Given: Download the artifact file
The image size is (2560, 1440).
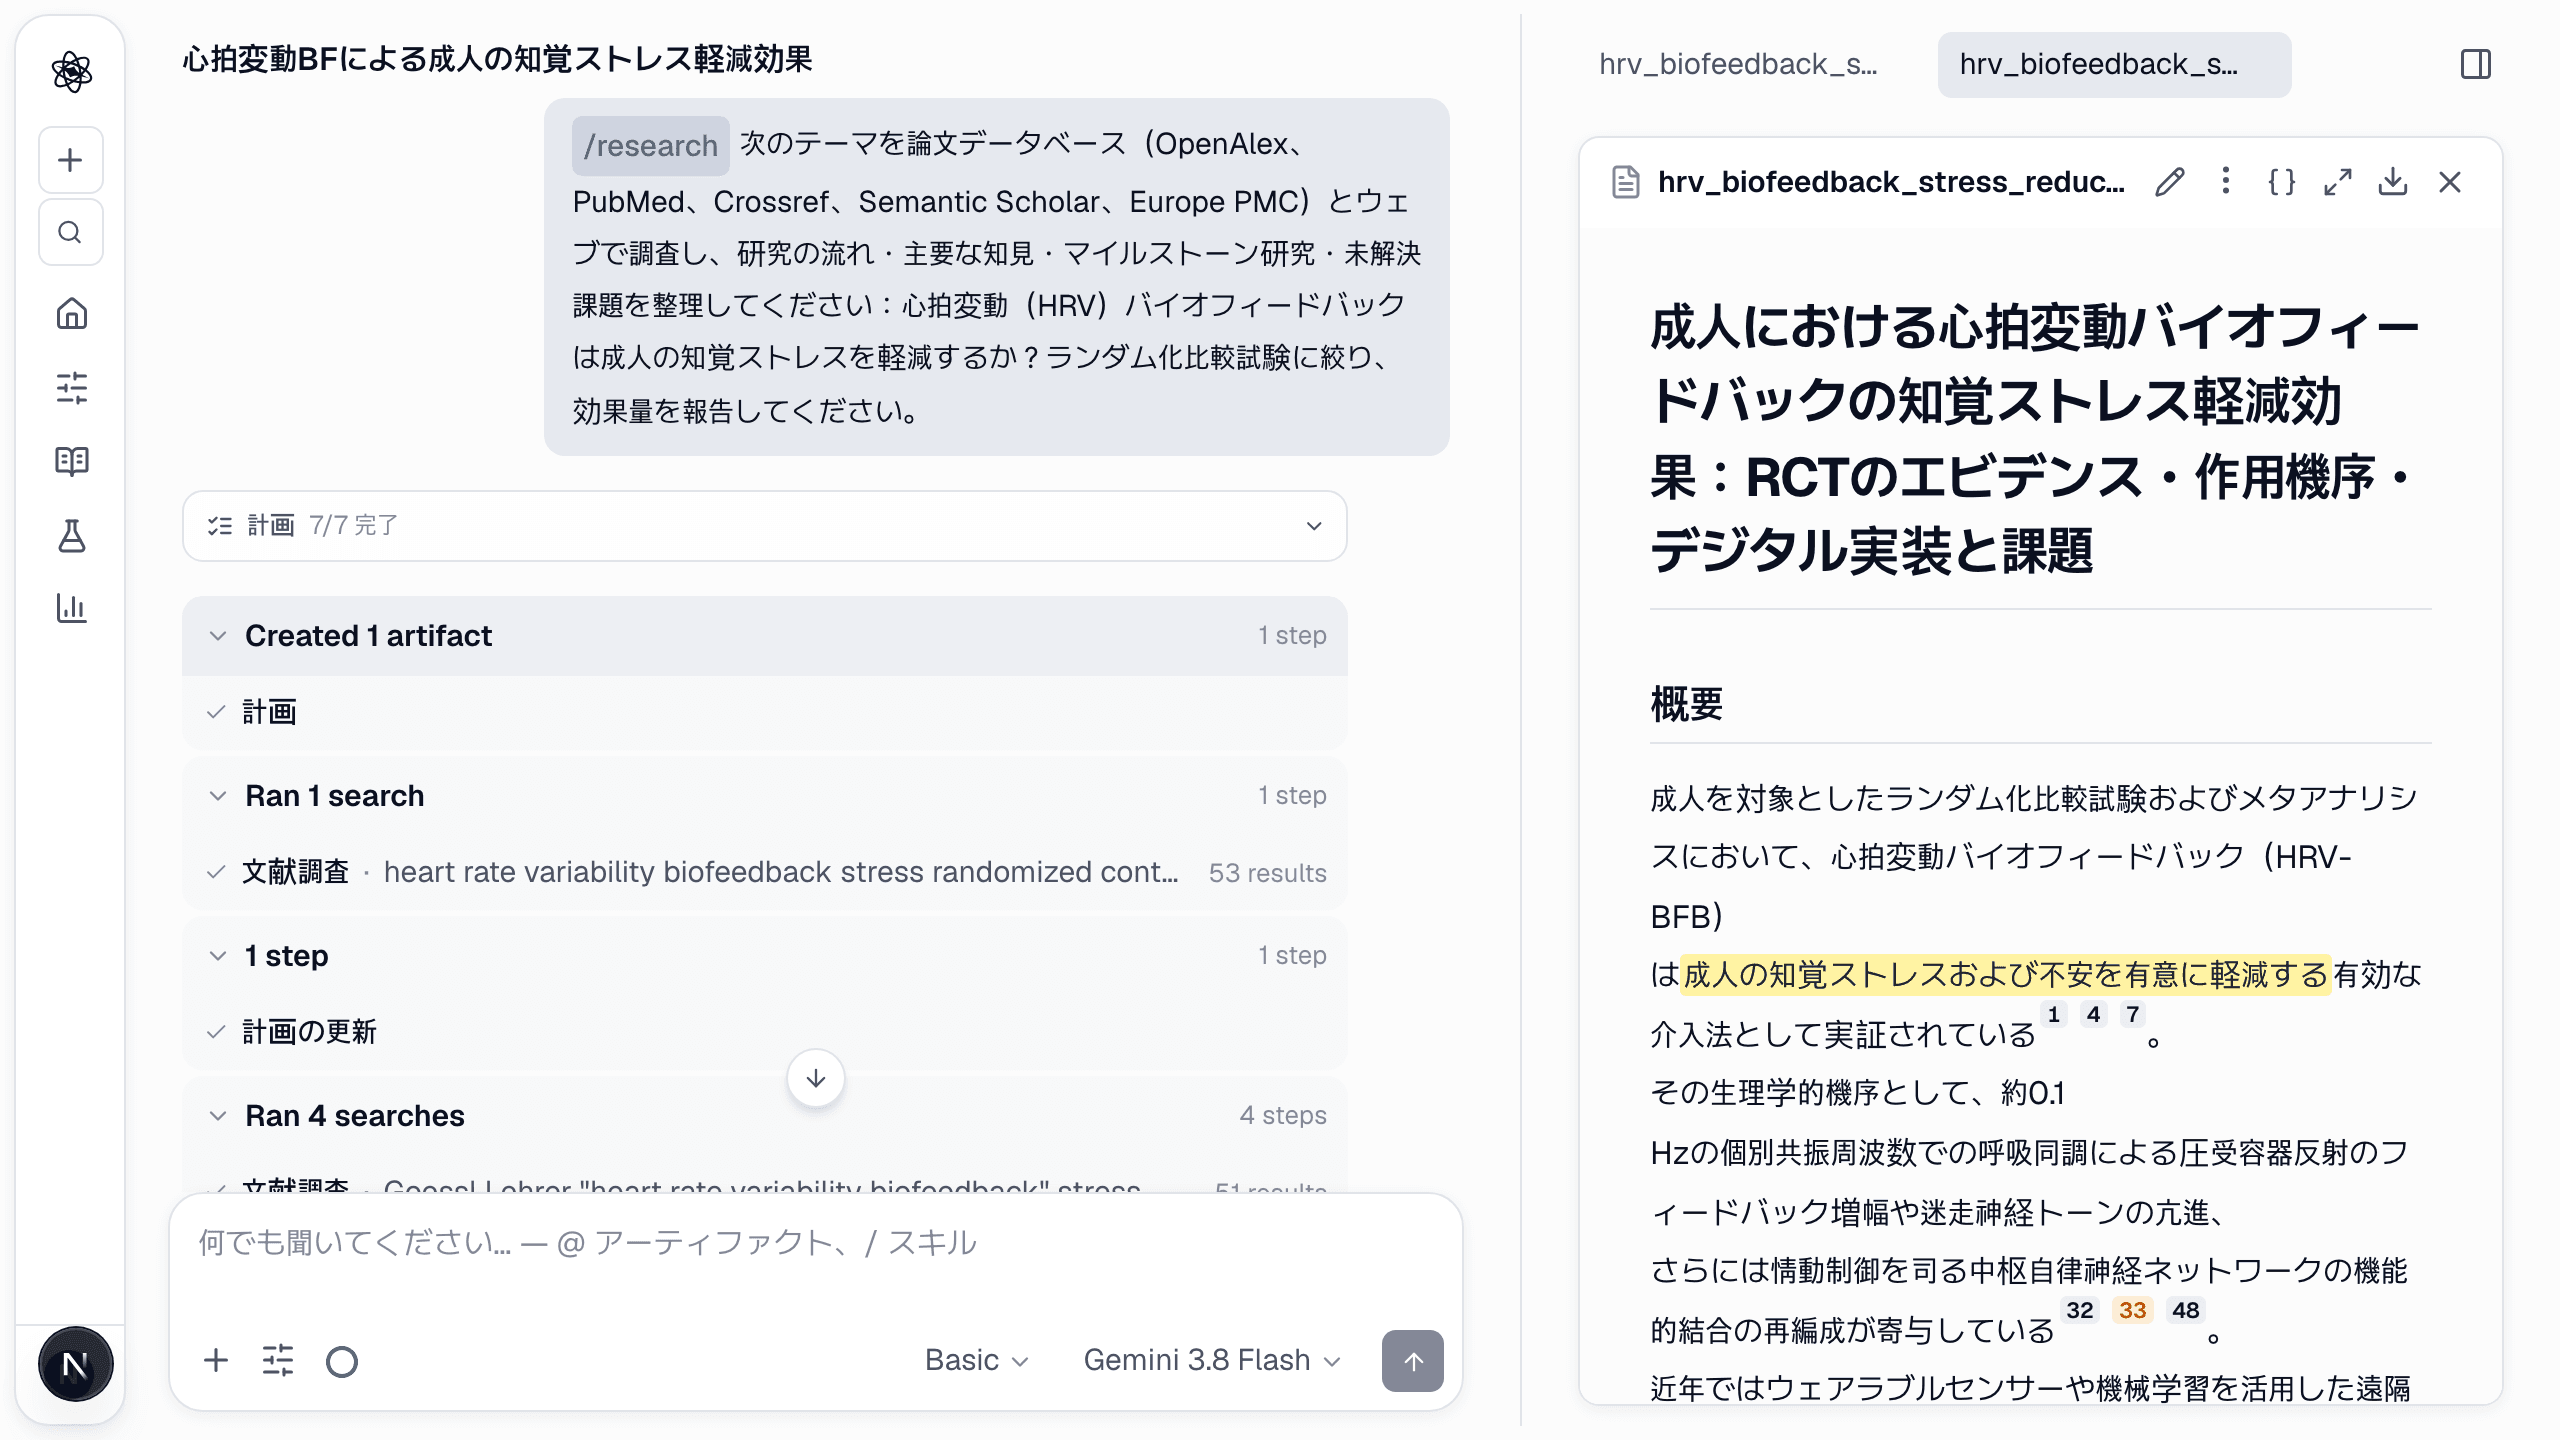Looking at the screenshot, I should (2393, 182).
